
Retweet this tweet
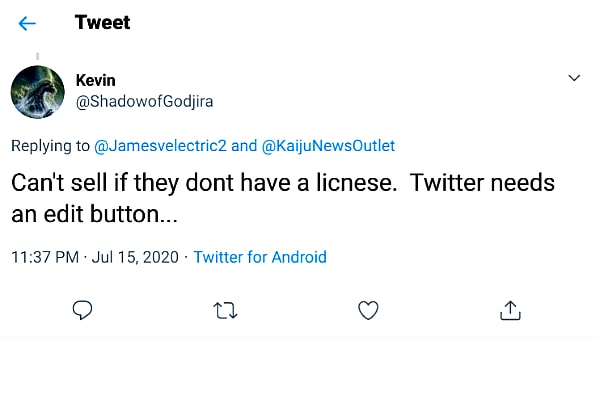tap(226, 311)
